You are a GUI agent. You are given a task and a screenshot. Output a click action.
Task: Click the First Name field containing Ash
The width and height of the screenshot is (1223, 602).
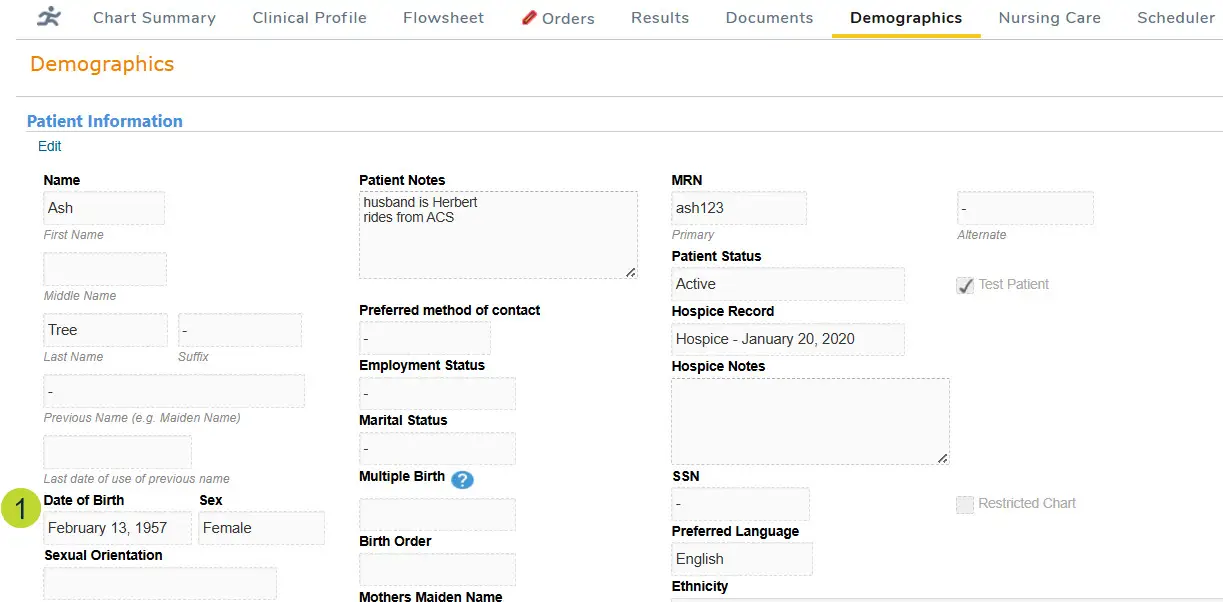click(x=104, y=208)
